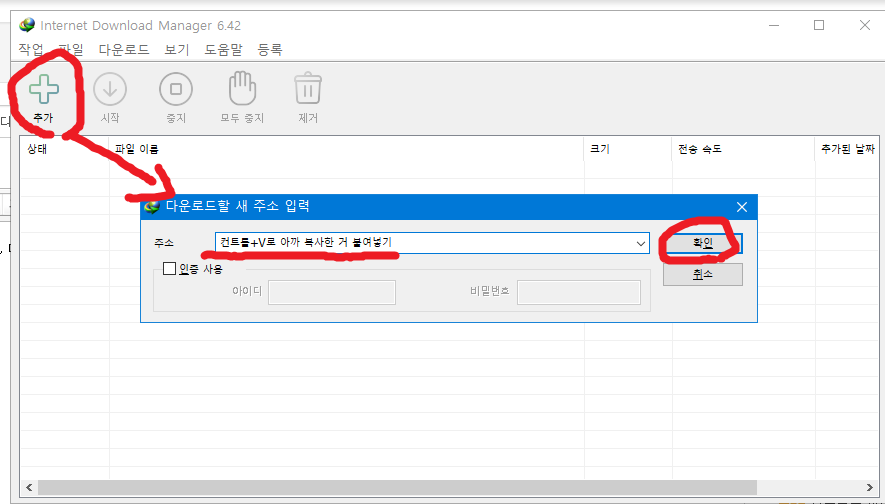
Task: Open the 보기 menu
Action: coord(177,50)
